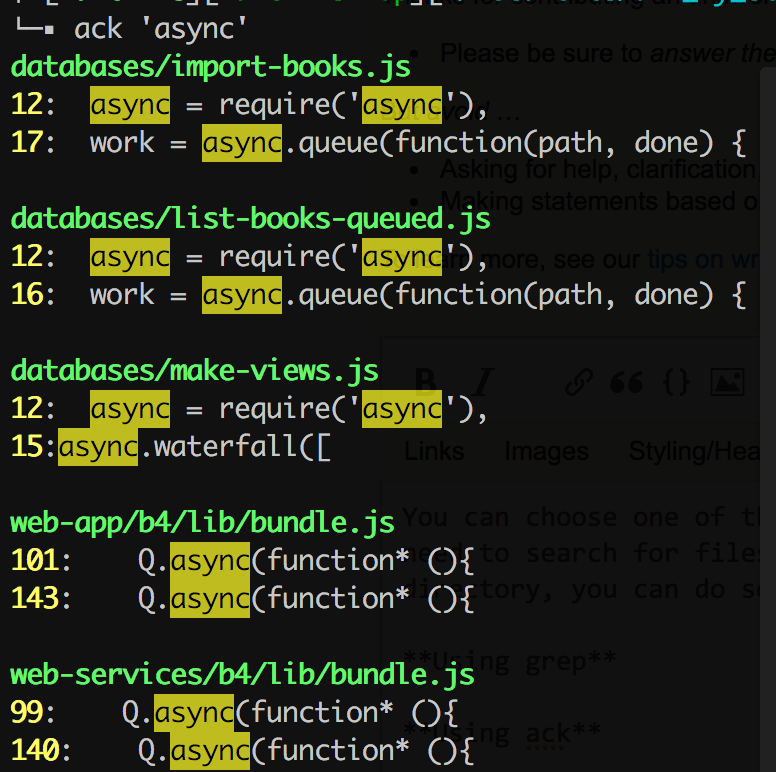776x772 pixels.
Task: Select file name databases/make-views.js
Action: 194,371
